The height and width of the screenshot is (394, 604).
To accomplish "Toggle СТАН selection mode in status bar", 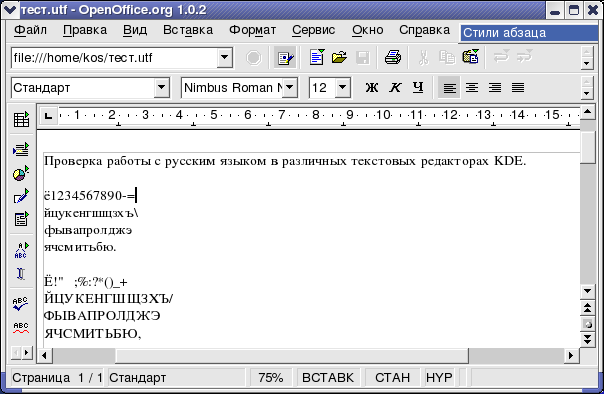I will [x=393, y=378].
